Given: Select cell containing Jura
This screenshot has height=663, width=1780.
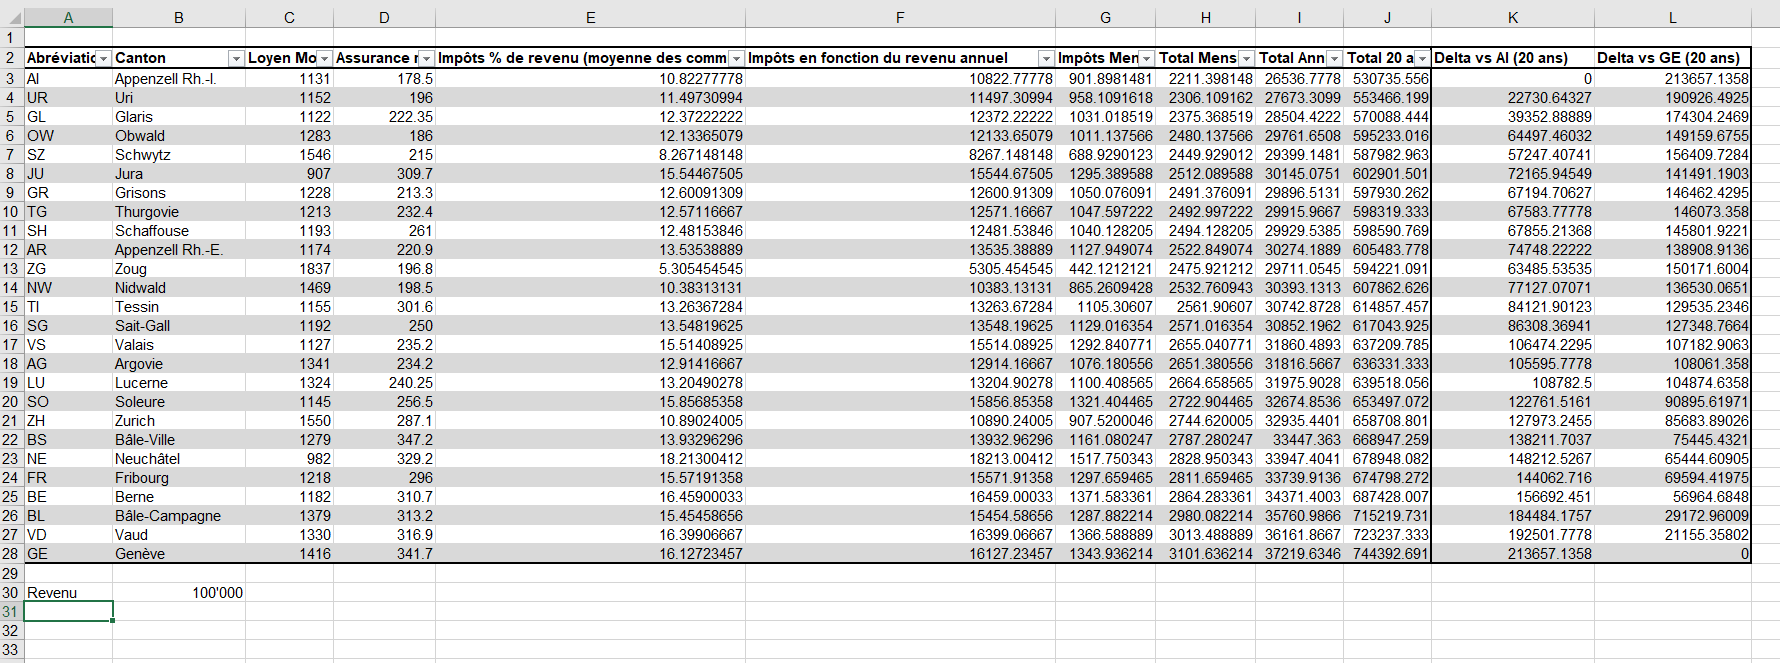Looking at the screenshot, I should coord(178,174).
